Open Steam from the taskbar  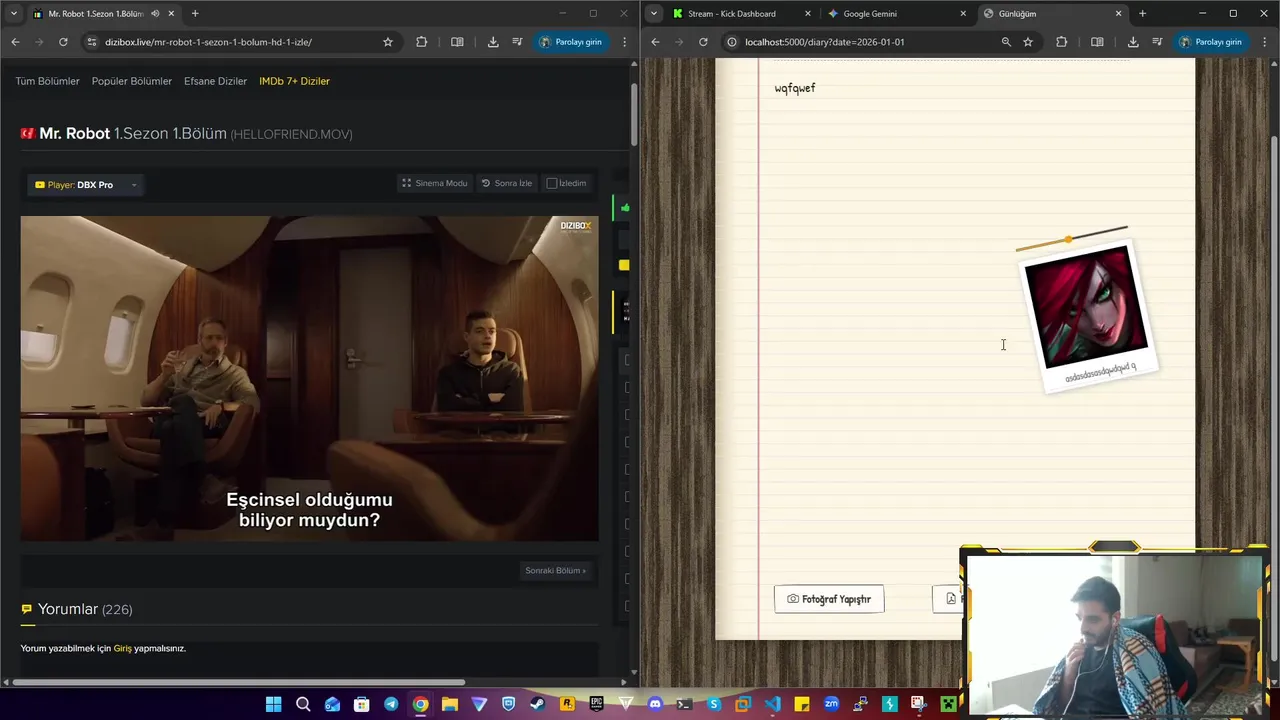538,704
